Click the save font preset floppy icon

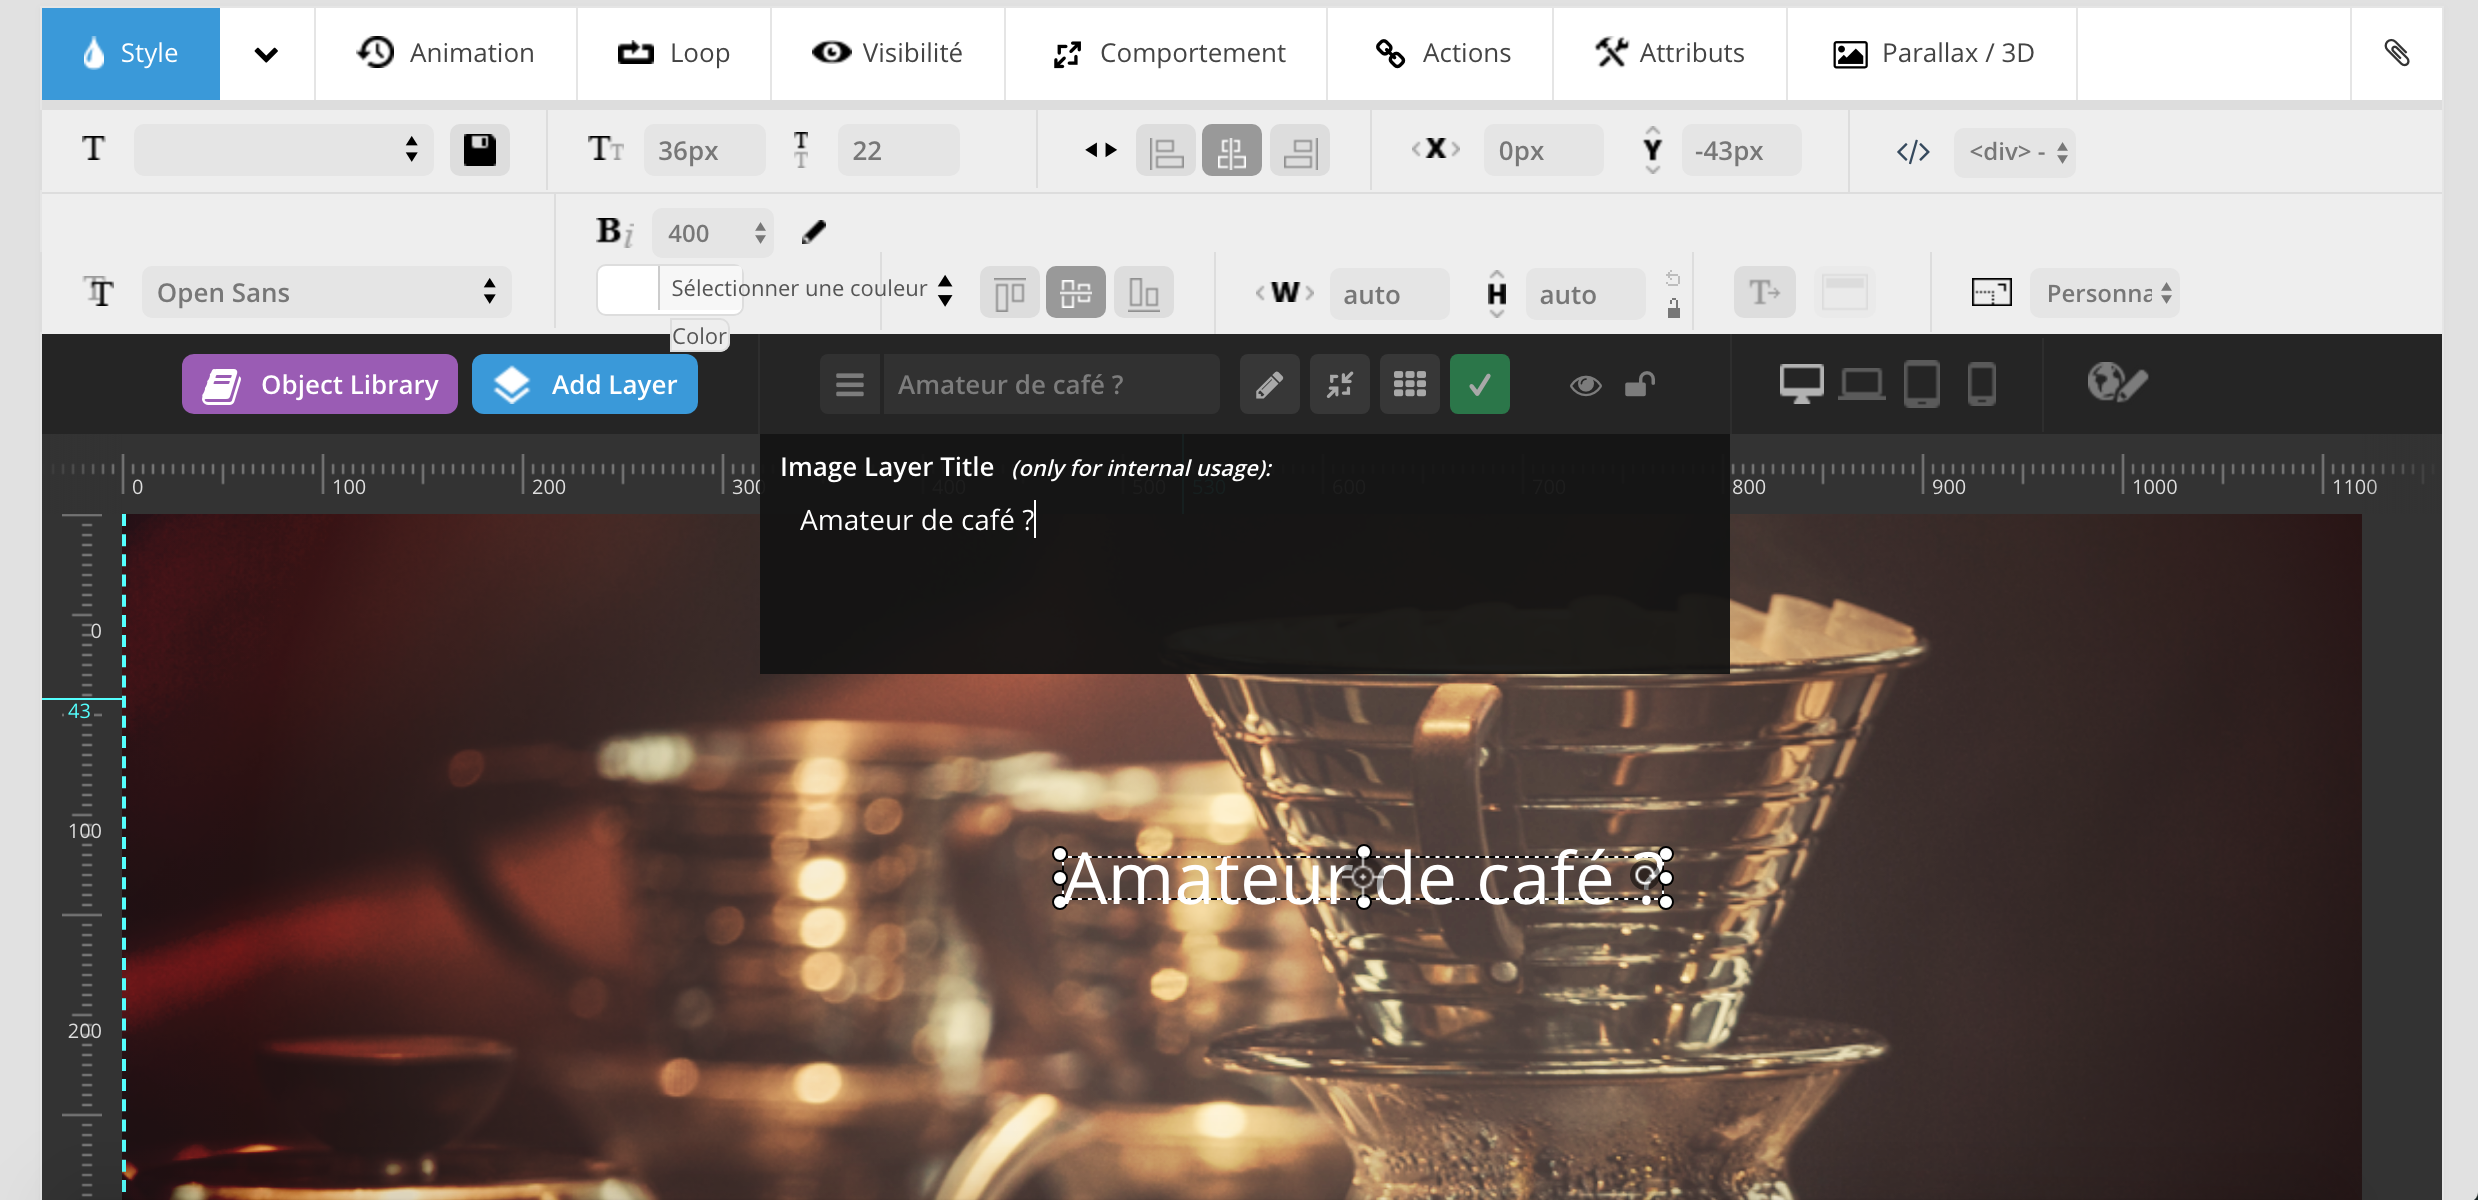tap(479, 150)
